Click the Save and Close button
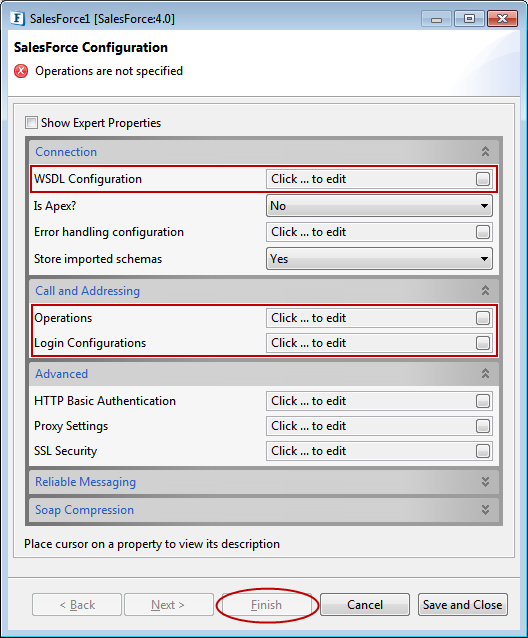Screen dimensions: 528x638 tap(463, 605)
